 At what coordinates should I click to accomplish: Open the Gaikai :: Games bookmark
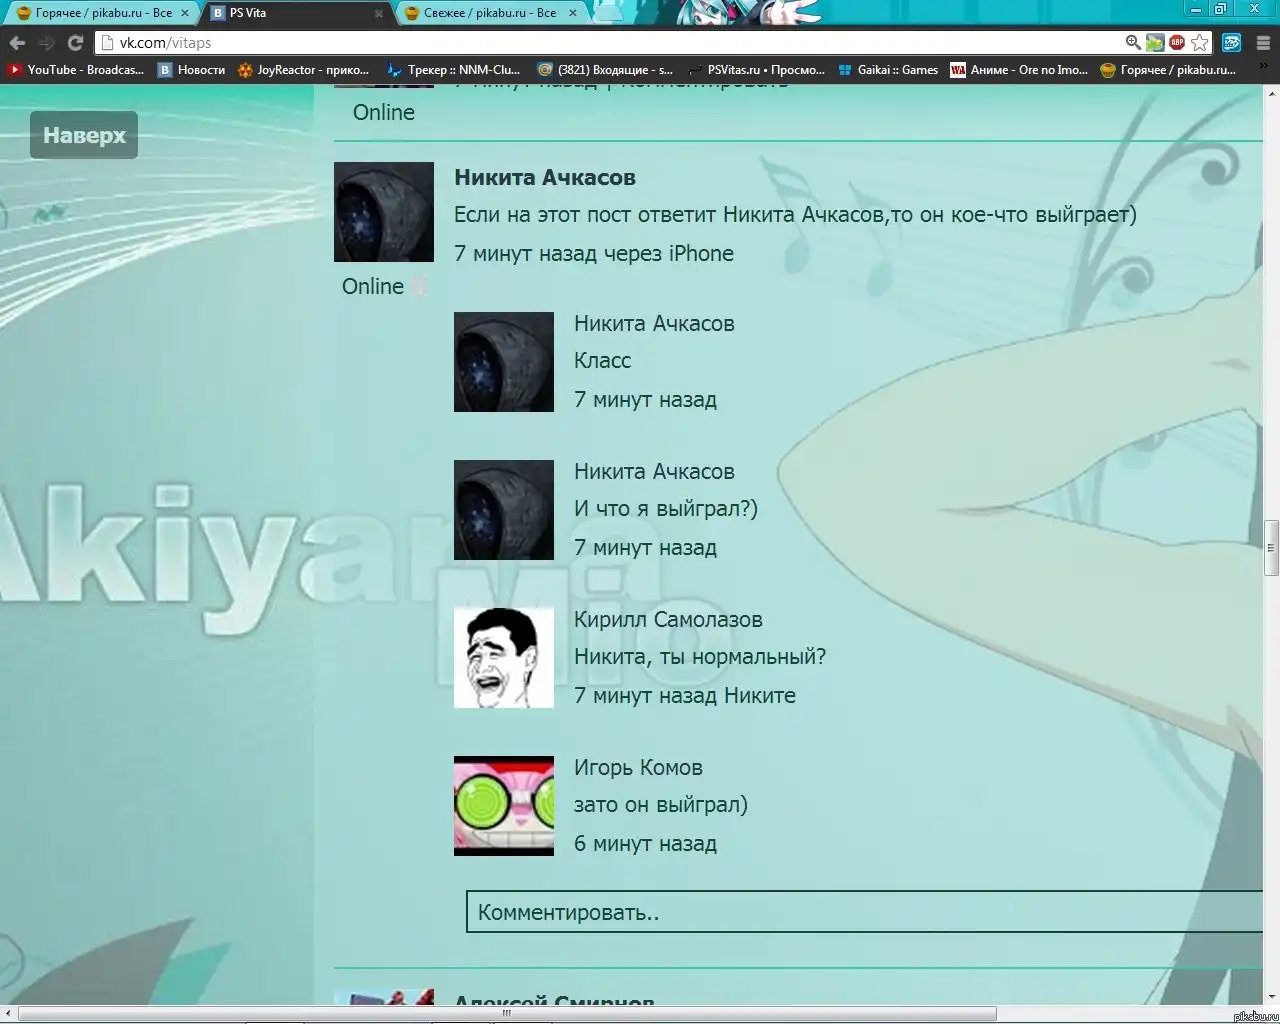888,70
